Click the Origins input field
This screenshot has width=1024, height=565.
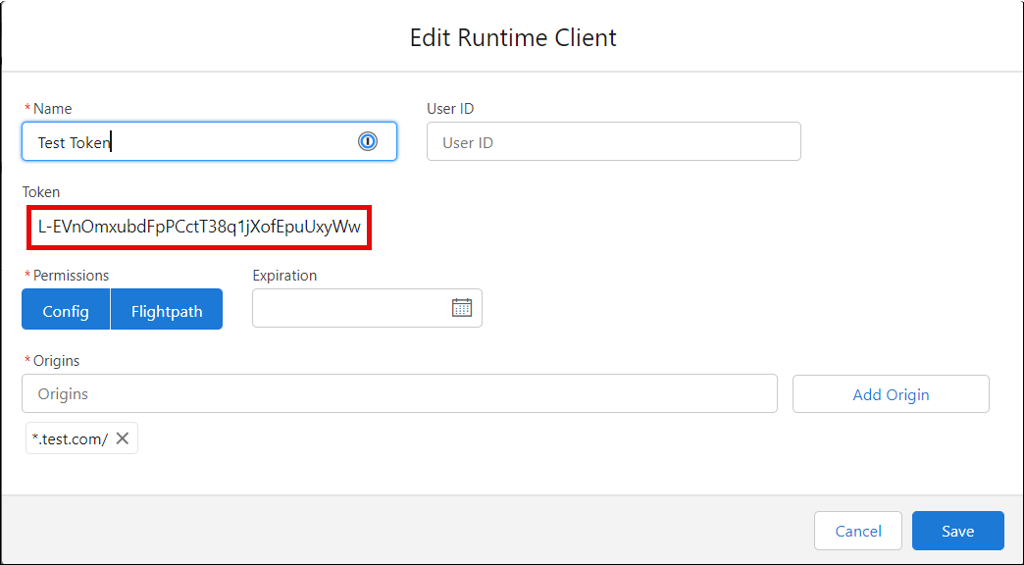400,393
